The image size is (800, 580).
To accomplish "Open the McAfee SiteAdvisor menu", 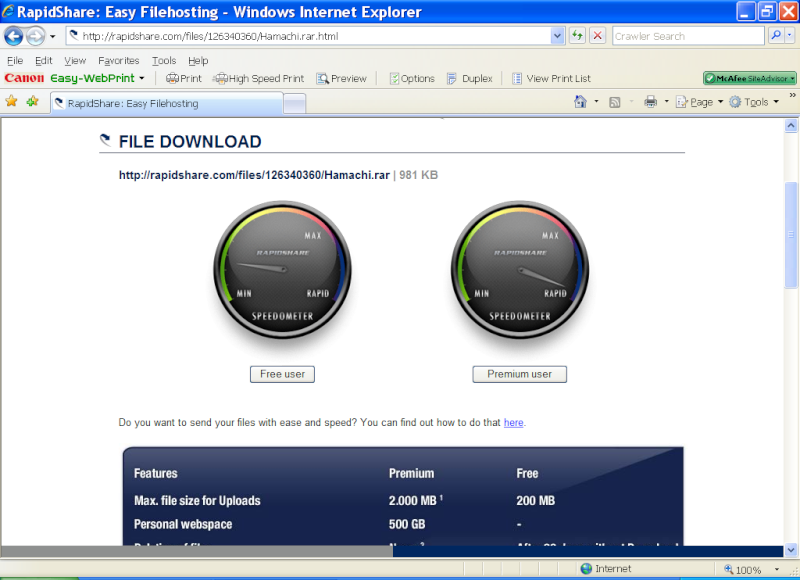I will click(749, 78).
